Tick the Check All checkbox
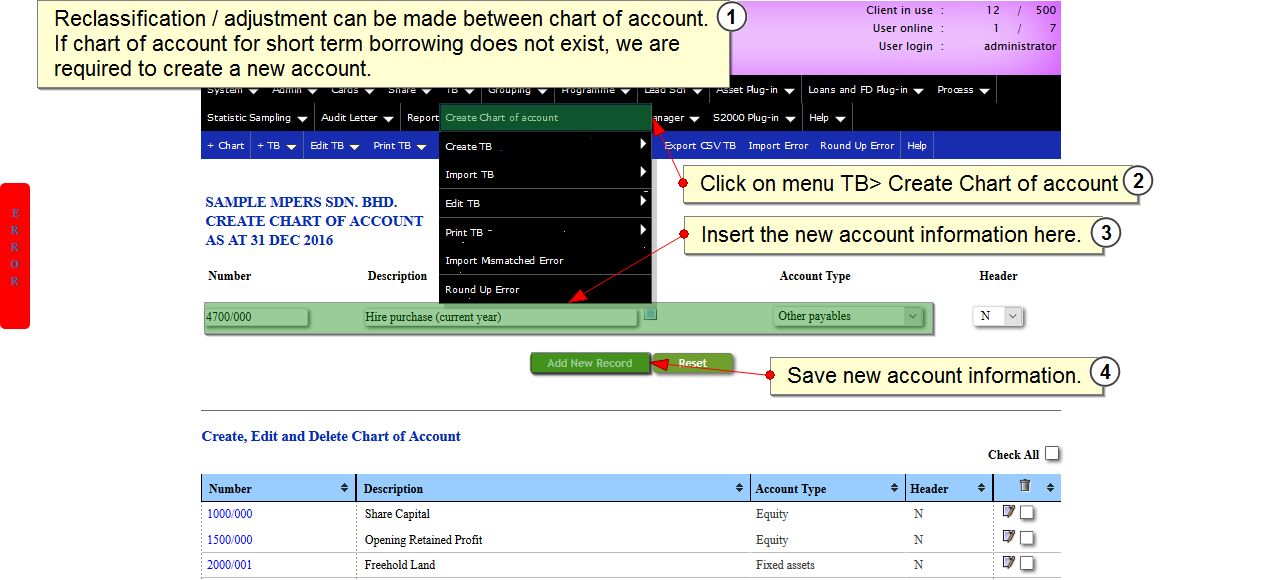 click(x=1052, y=454)
